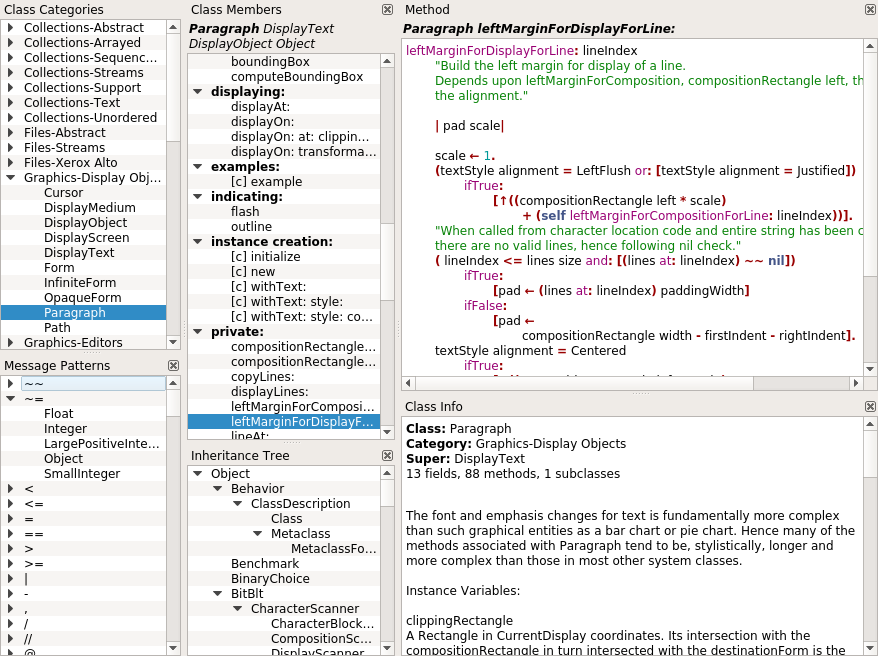Close the Inheritance Tree panel
Viewport: 878px width, 656px height.
click(x=387, y=456)
